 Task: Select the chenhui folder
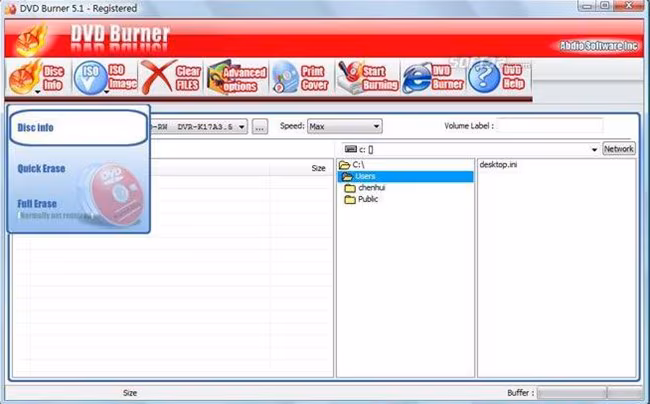coord(365,188)
